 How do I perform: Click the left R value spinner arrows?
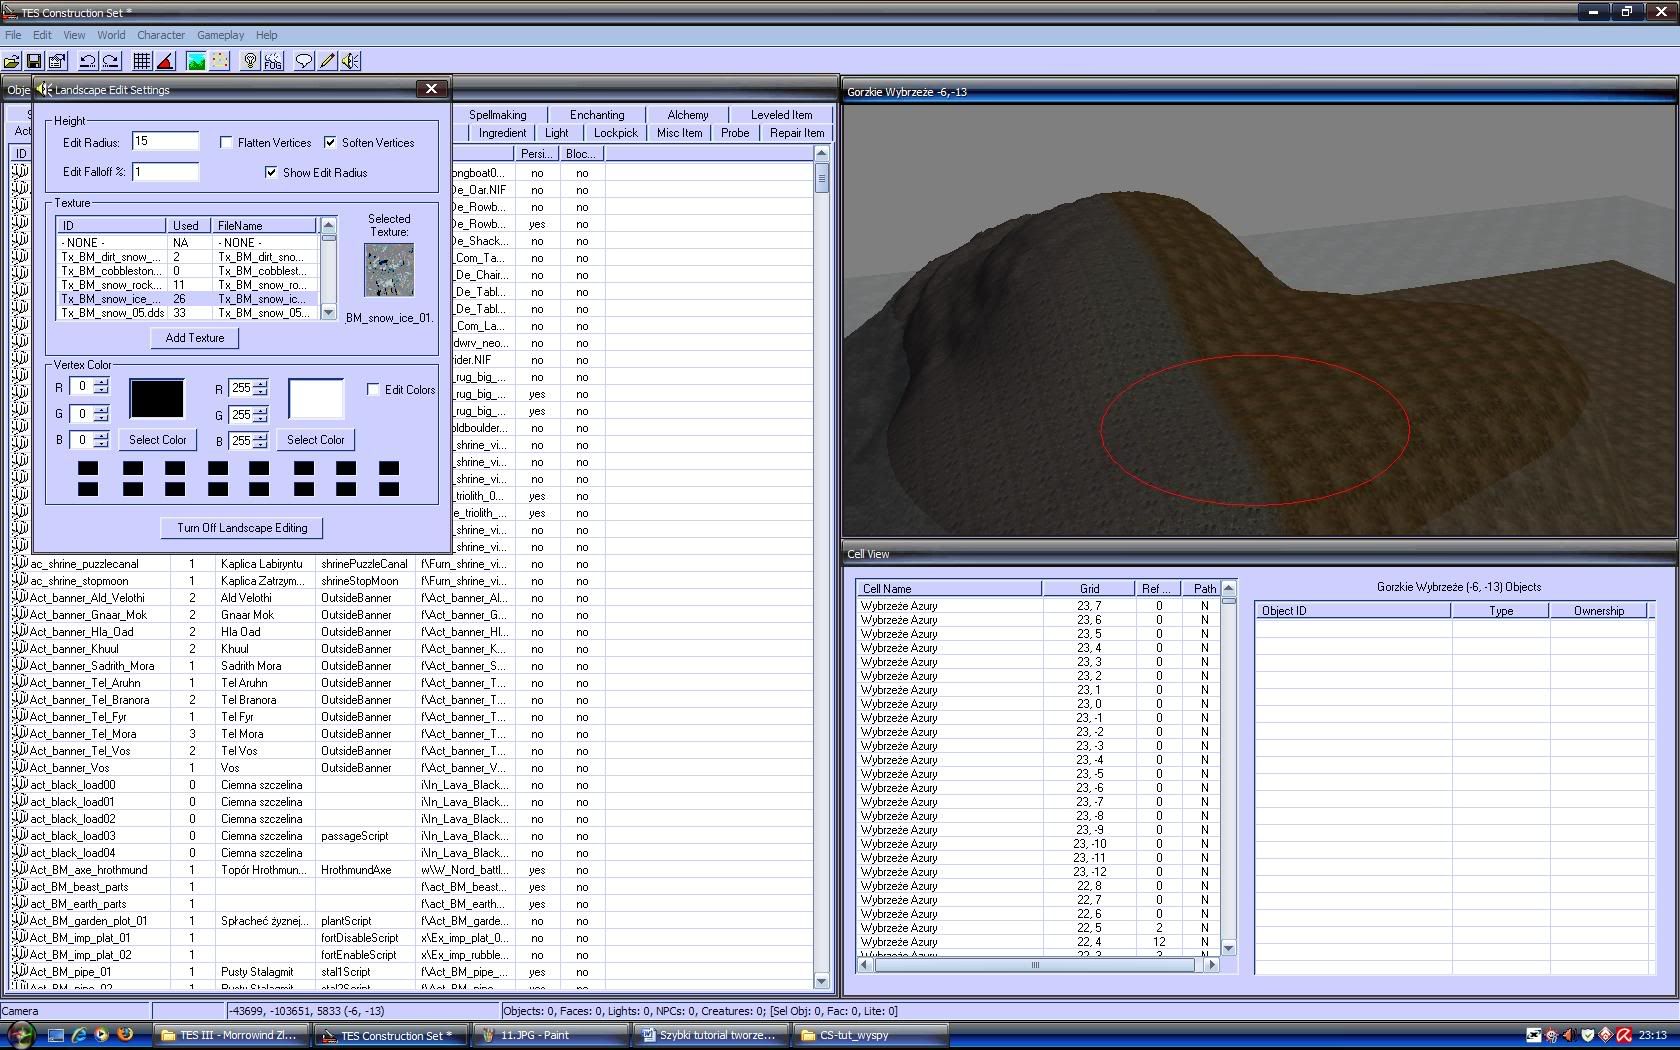(x=101, y=387)
